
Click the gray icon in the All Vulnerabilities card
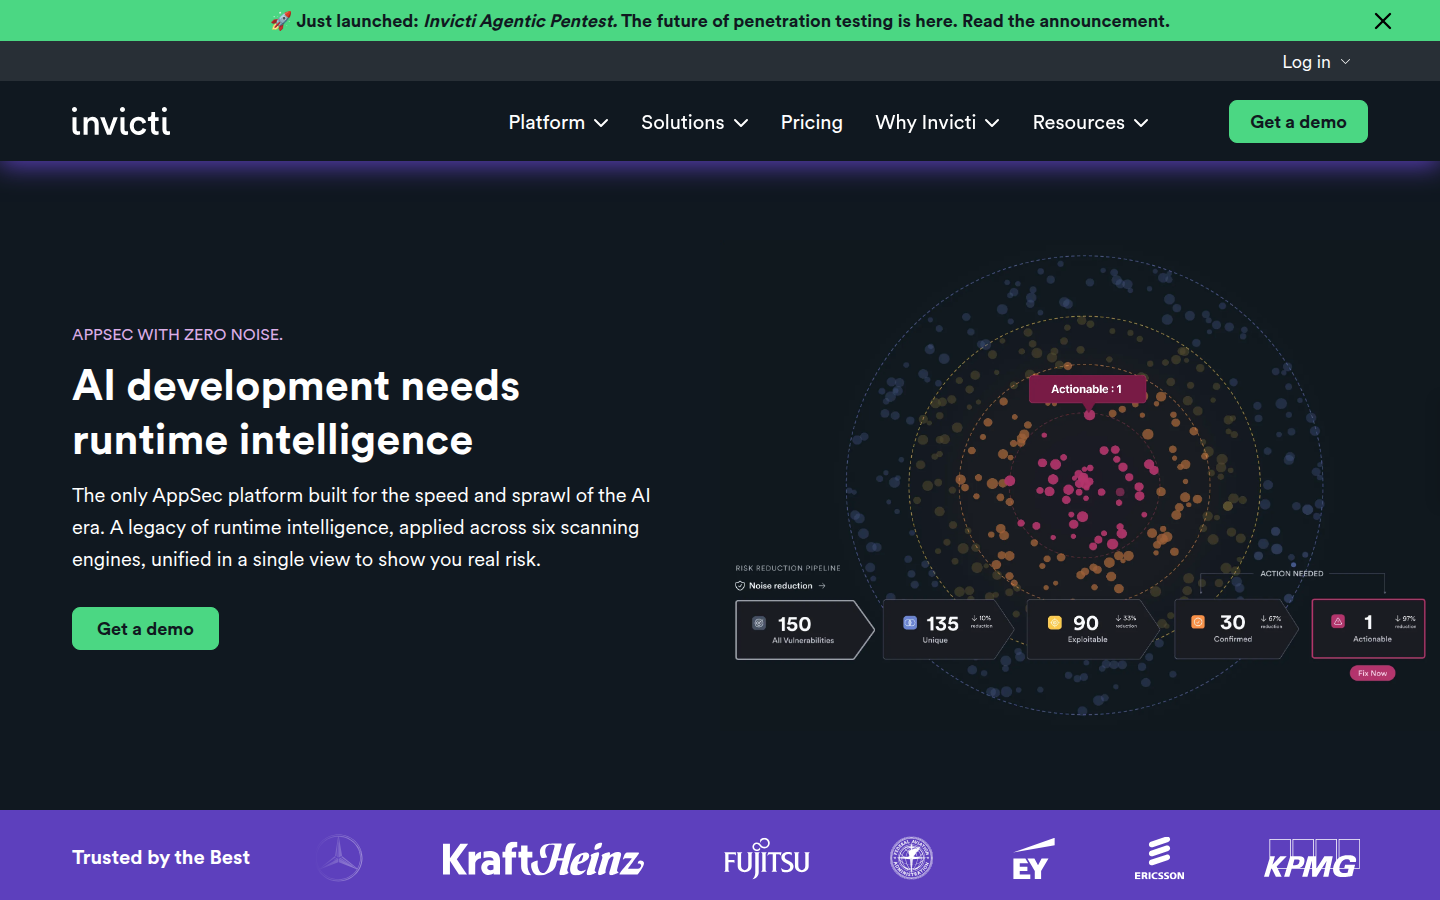[759, 623]
